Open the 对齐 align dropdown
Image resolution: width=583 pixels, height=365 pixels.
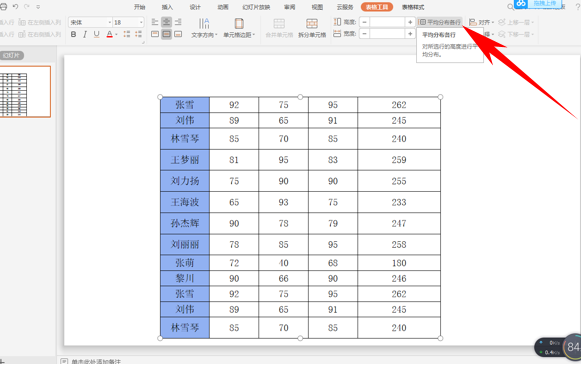481,22
